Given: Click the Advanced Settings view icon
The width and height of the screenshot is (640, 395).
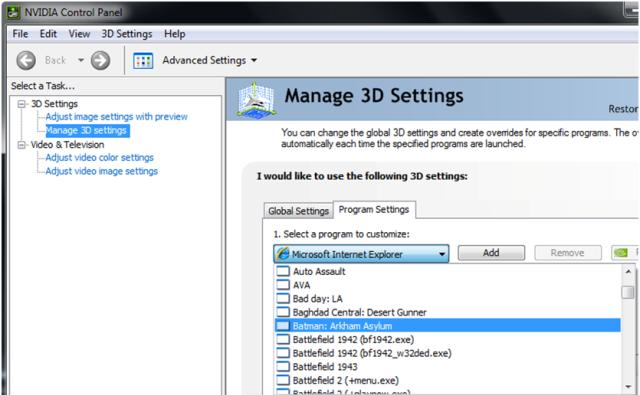Looking at the screenshot, I should point(143,60).
